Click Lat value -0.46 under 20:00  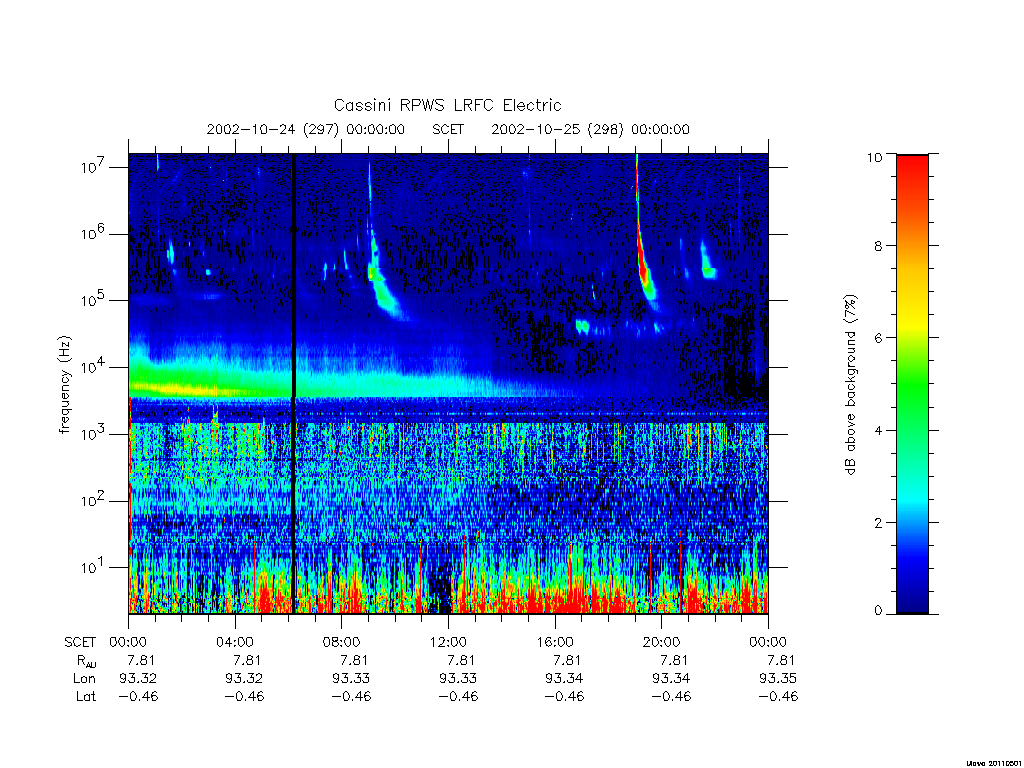(671, 696)
